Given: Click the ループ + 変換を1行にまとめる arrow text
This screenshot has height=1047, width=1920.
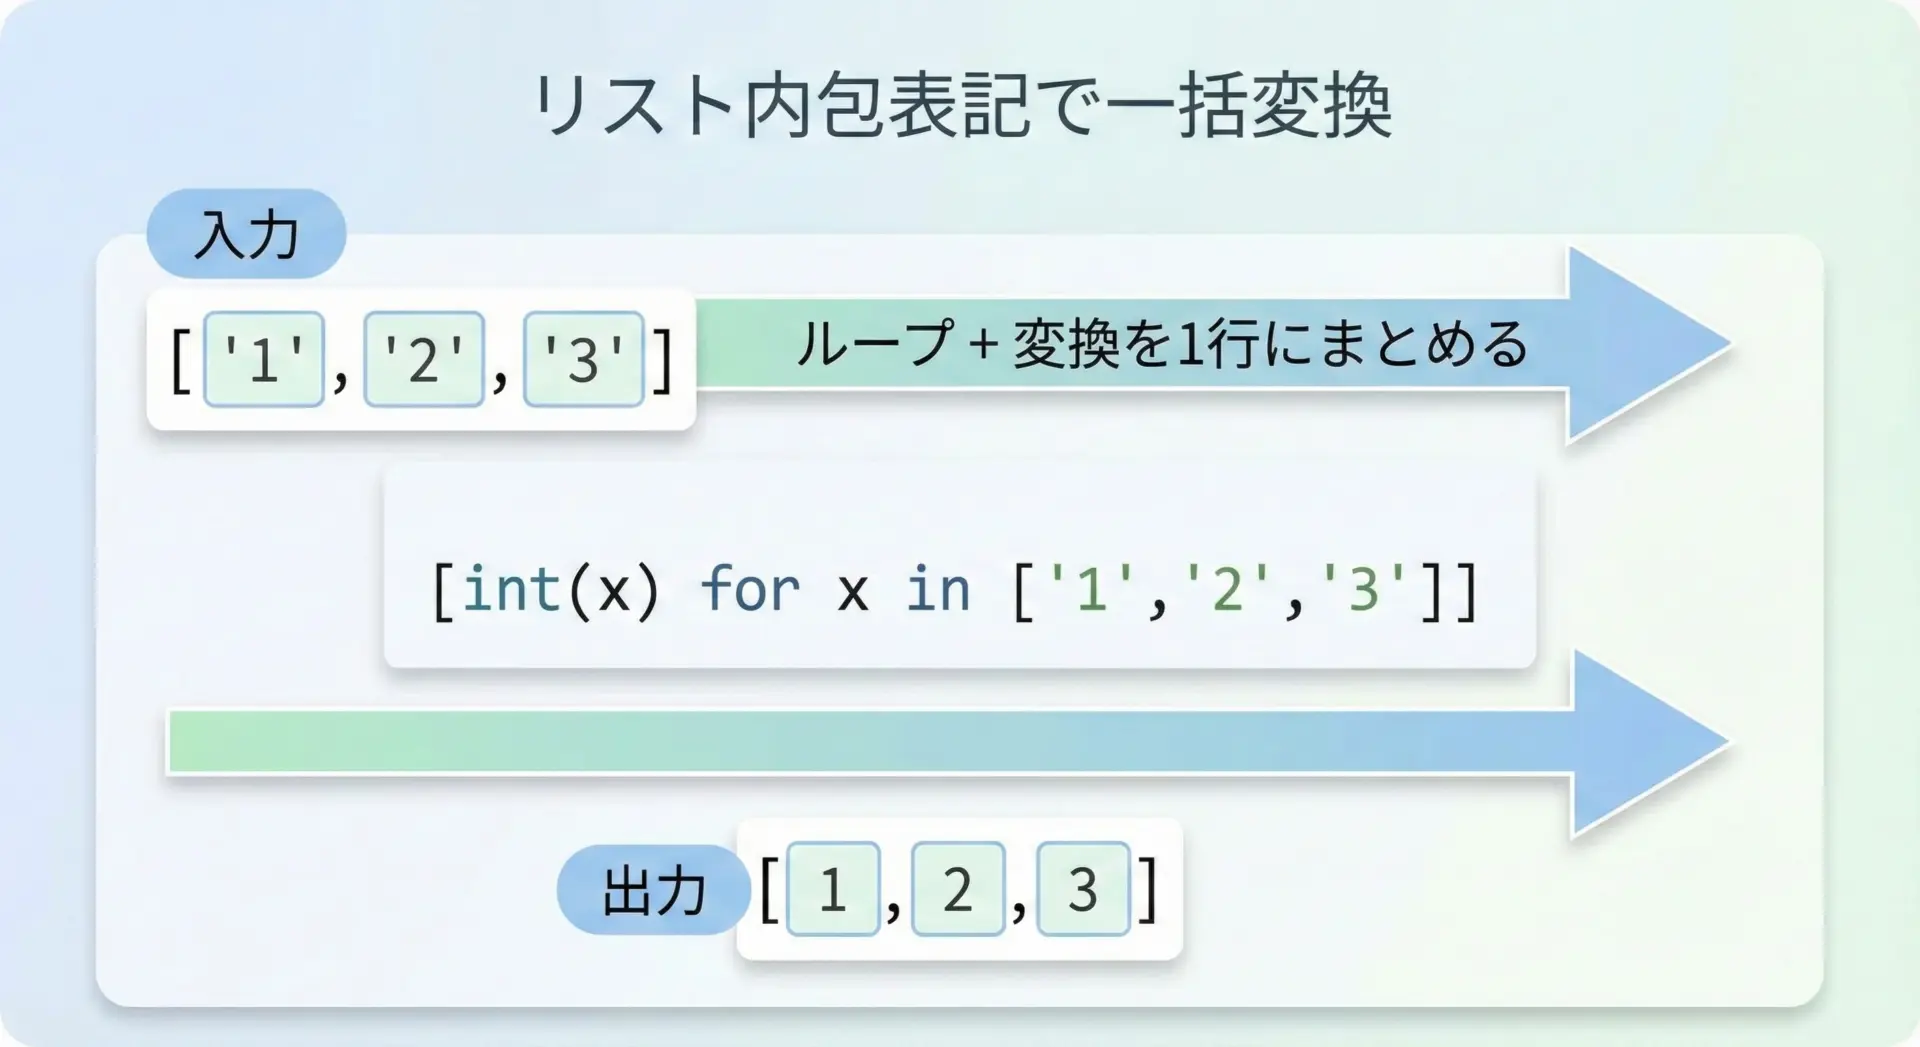Looking at the screenshot, I should 1162,344.
